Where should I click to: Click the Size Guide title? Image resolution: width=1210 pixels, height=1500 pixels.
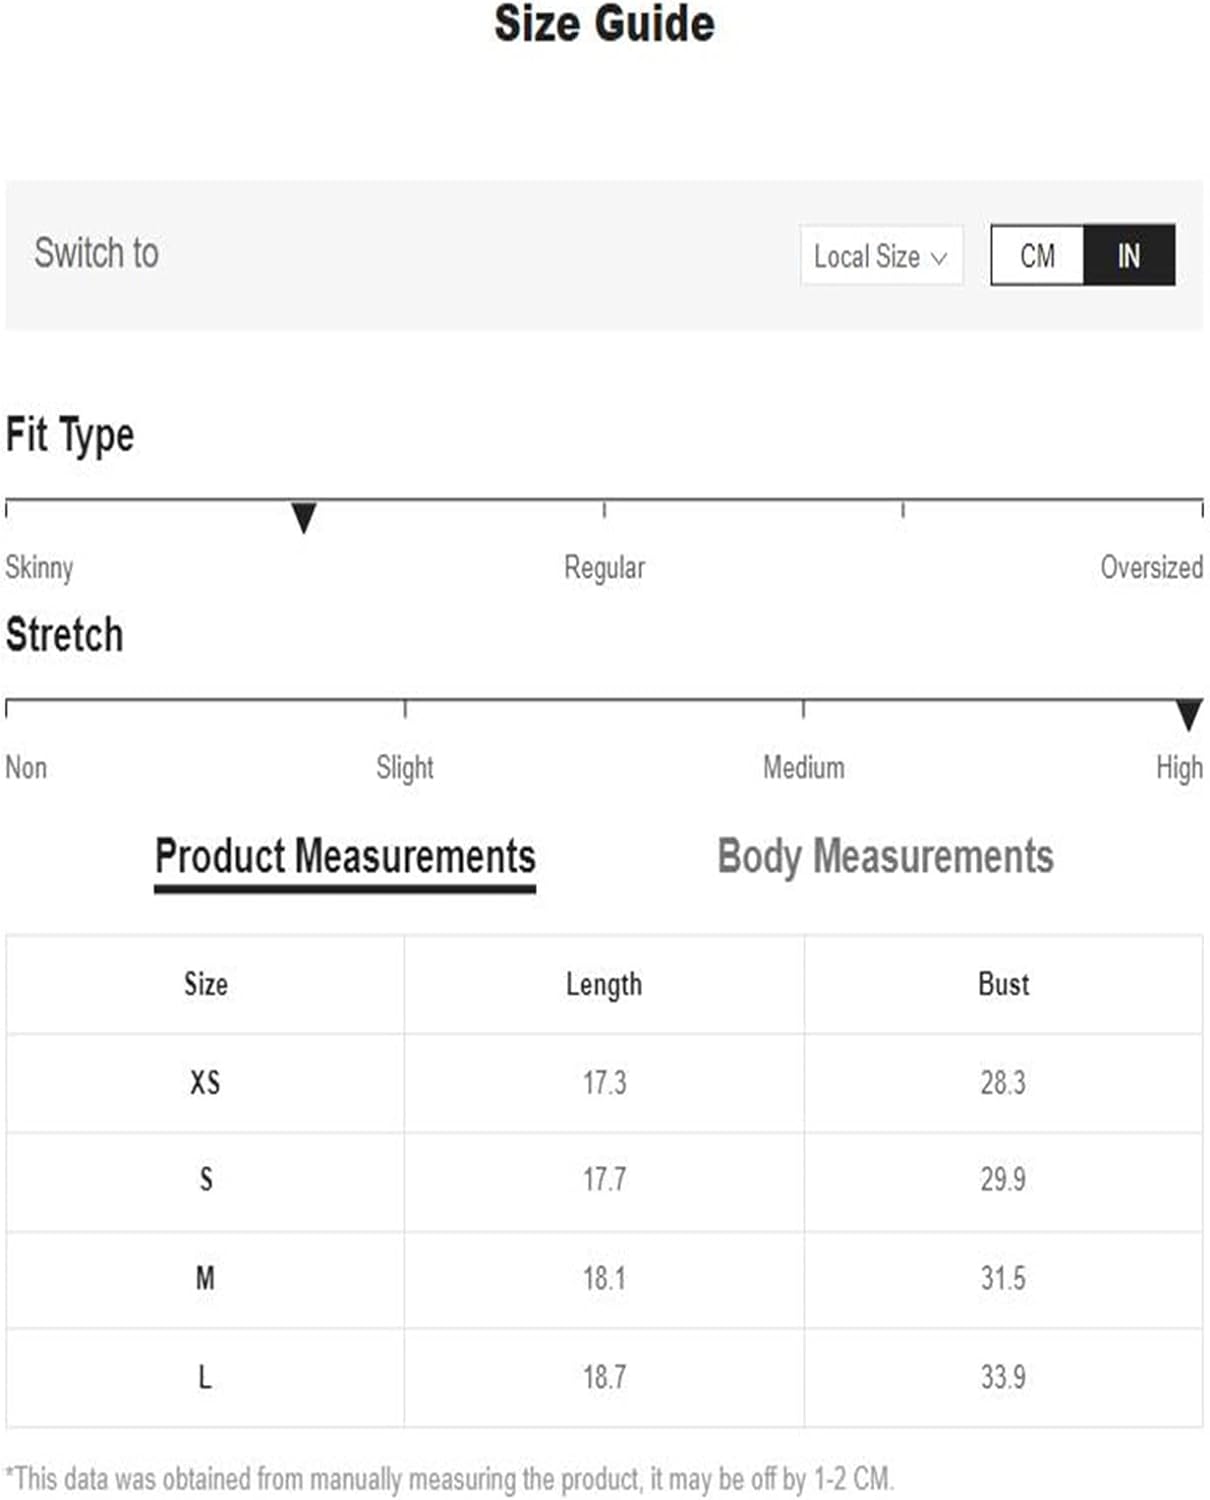click(x=605, y=24)
